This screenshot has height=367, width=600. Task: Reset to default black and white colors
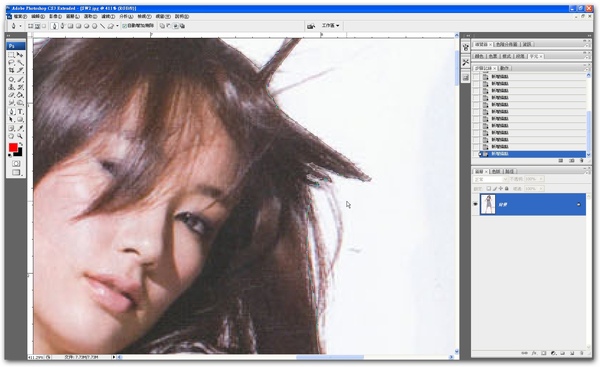pyautogui.click(x=10, y=155)
